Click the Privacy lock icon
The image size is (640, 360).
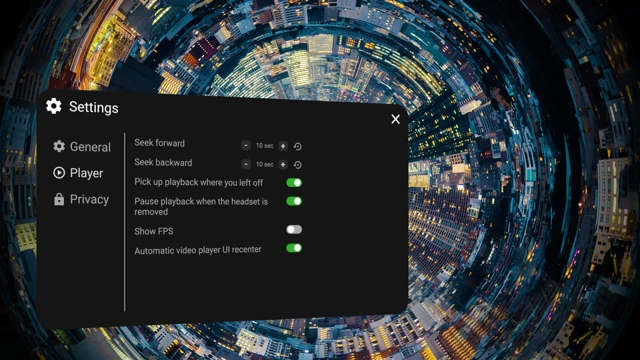tap(59, 199)
